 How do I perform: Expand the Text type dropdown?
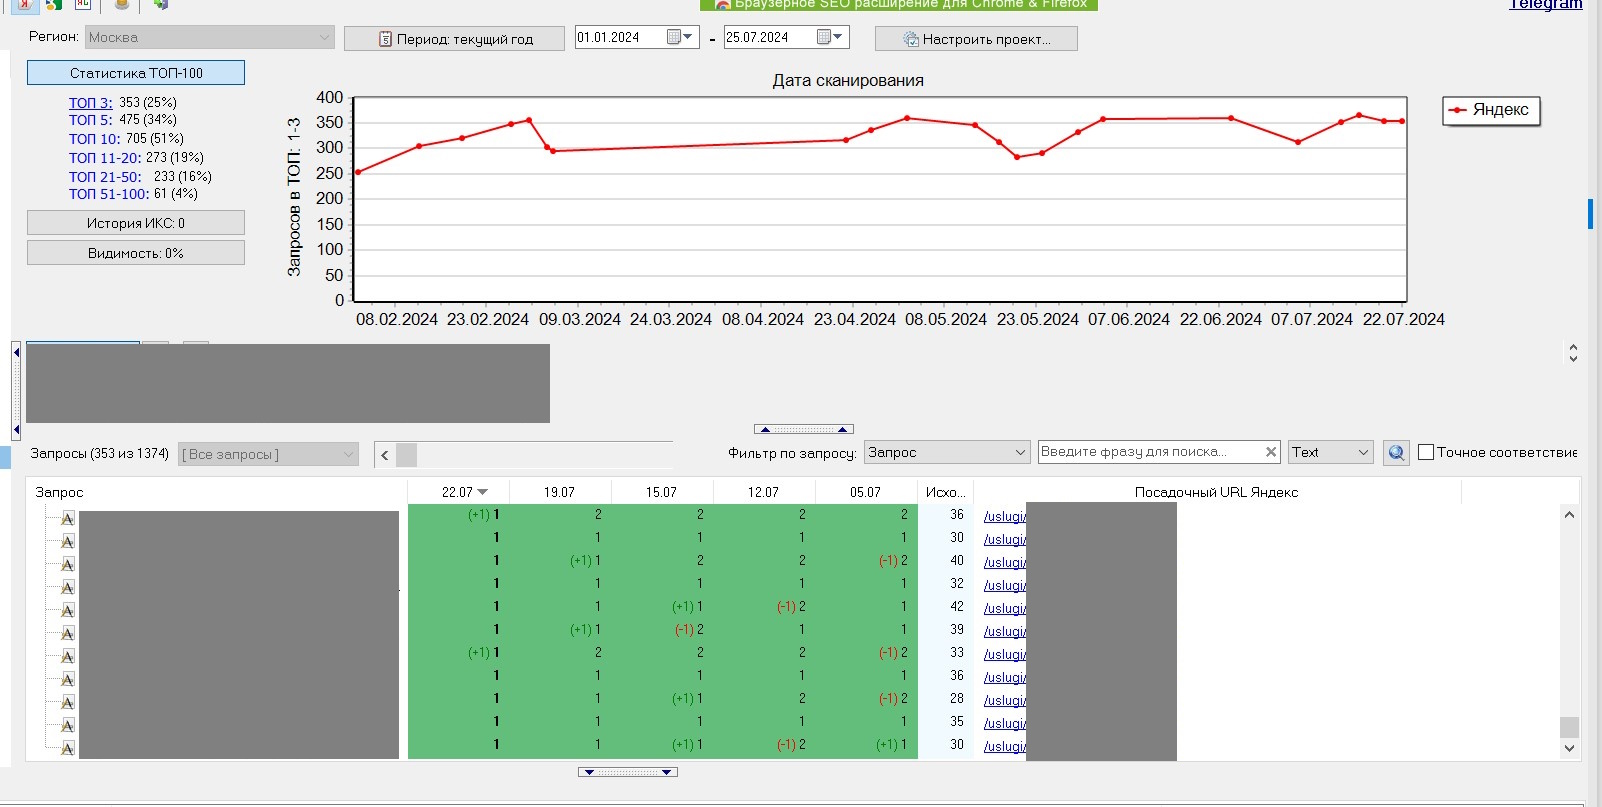[x=1330, y=453]
